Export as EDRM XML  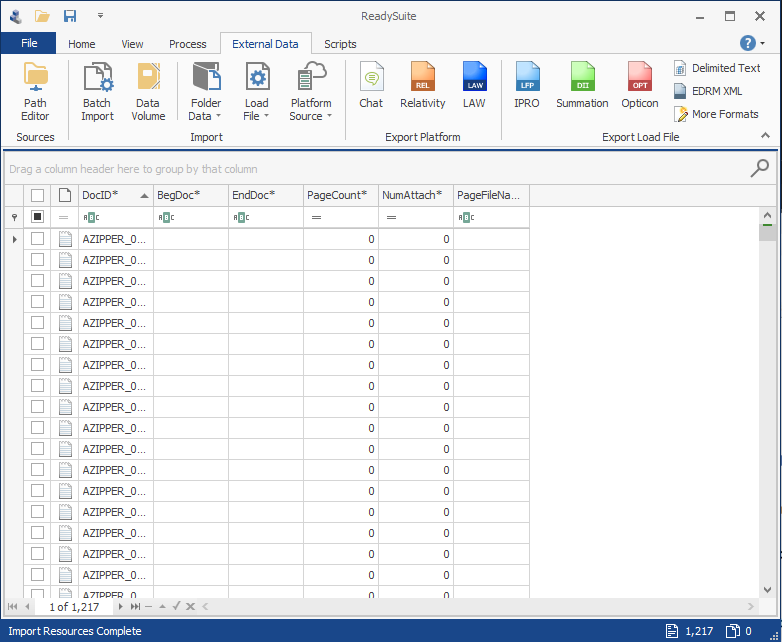708,91
